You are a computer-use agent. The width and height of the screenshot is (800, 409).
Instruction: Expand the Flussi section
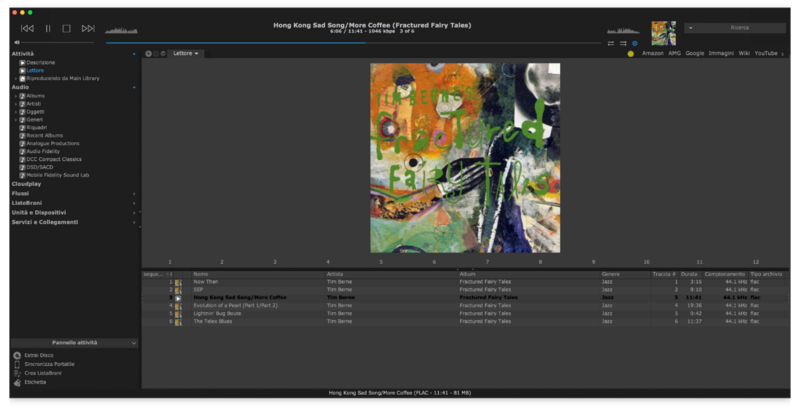pos(134,194)
